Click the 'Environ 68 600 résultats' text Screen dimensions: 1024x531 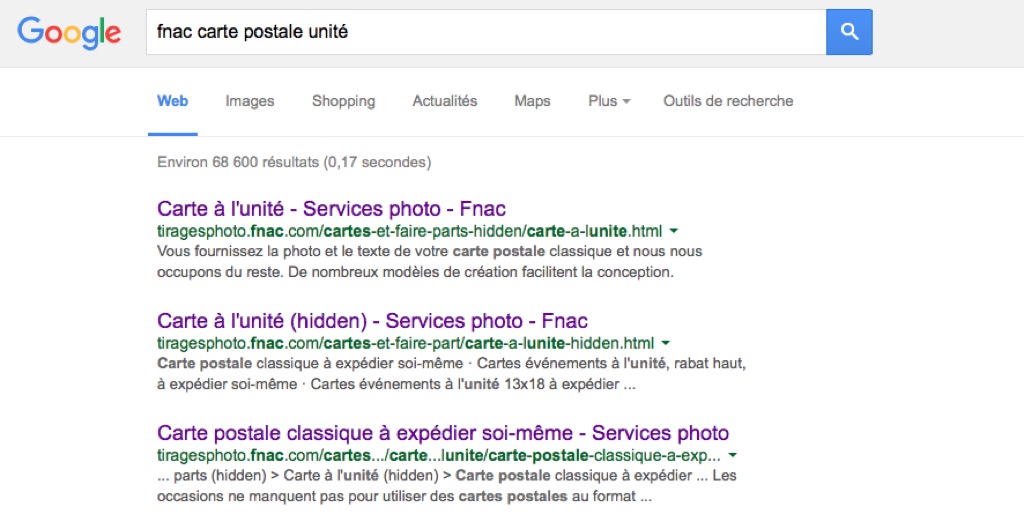point(294,162)
